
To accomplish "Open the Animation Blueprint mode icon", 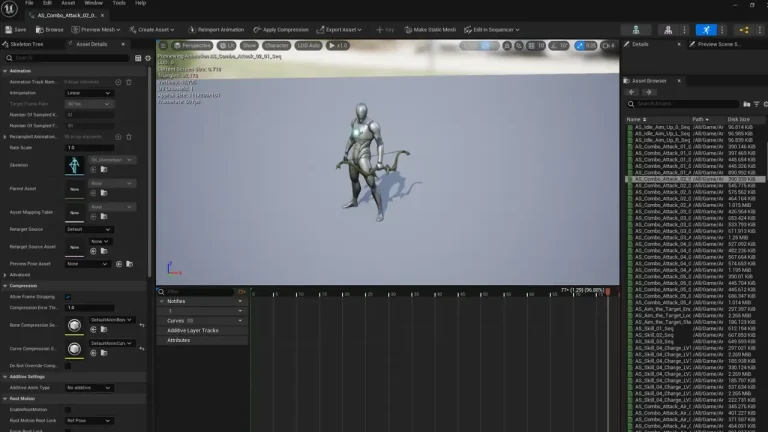I will click(744, 30).
